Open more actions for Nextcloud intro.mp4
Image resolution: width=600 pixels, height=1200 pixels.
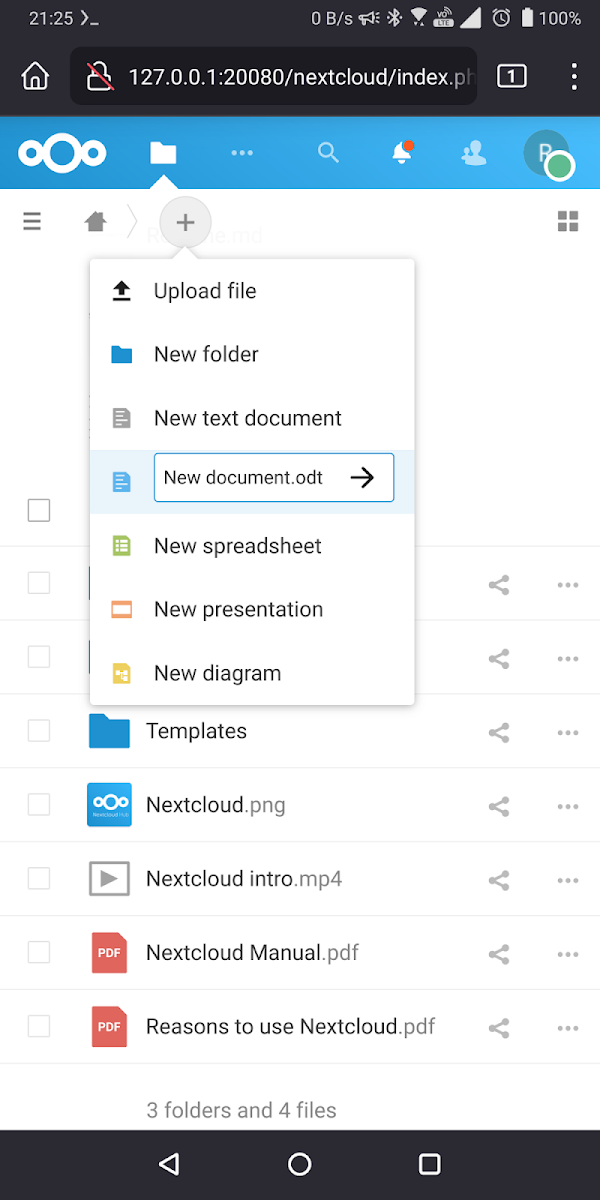(x=568, y=880)
